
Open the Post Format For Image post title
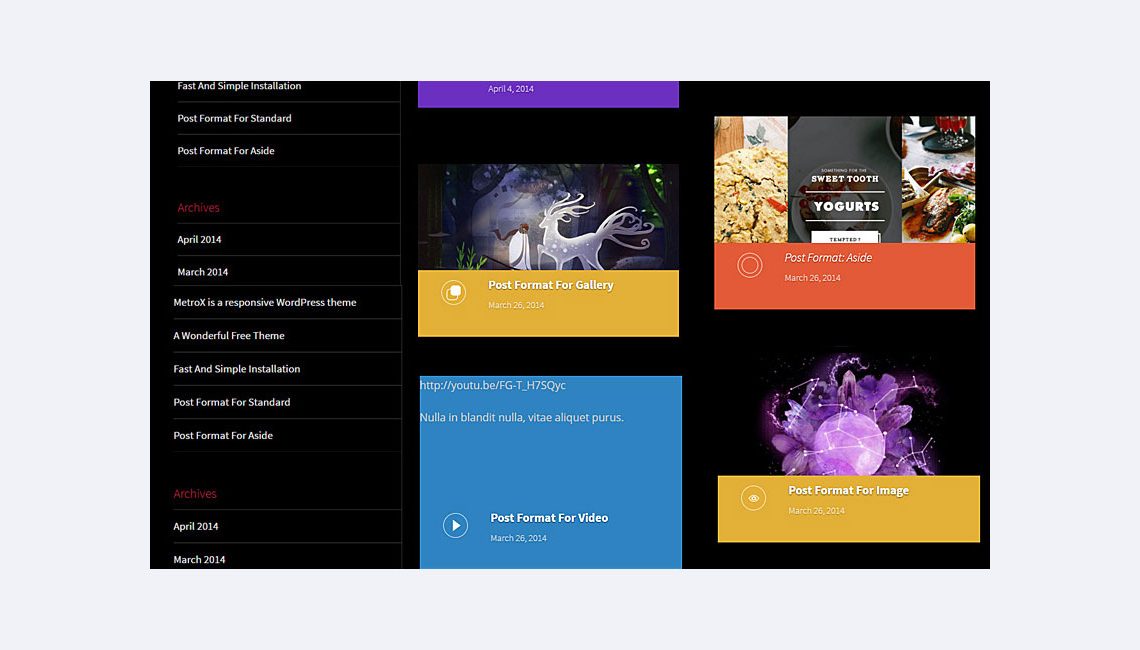[x=848, y=490]
